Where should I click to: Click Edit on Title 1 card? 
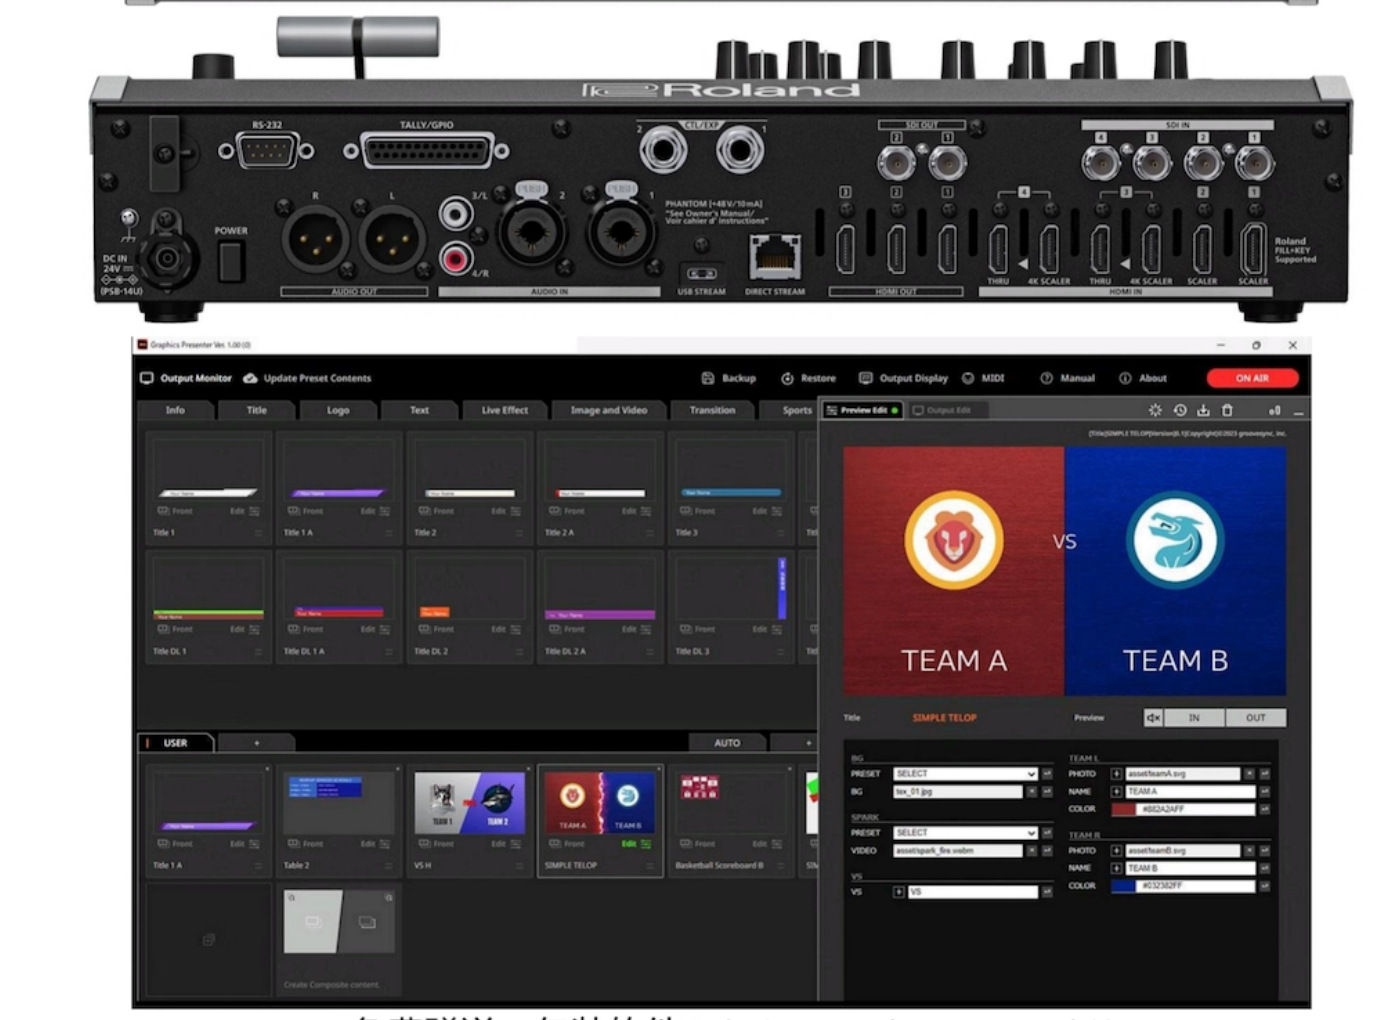pos(237,511)
